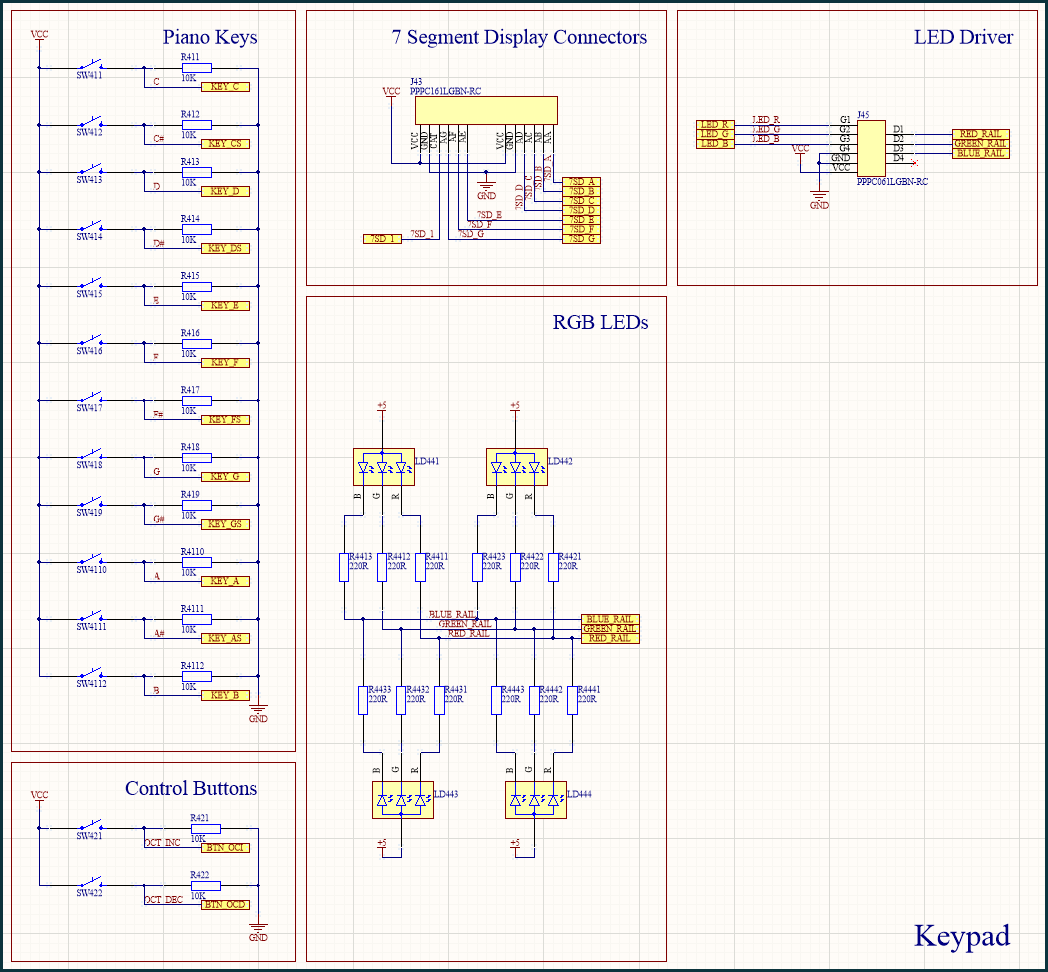Select RGB LED component LD444
Viewport: 1048px width, 972px height.
[535, 800]
